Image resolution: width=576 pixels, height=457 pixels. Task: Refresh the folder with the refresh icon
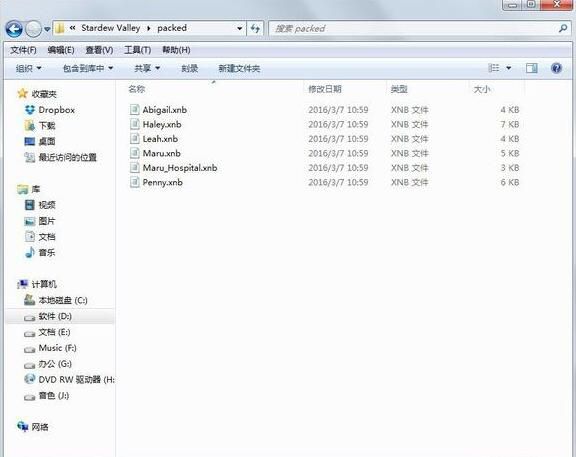[255, 28]
